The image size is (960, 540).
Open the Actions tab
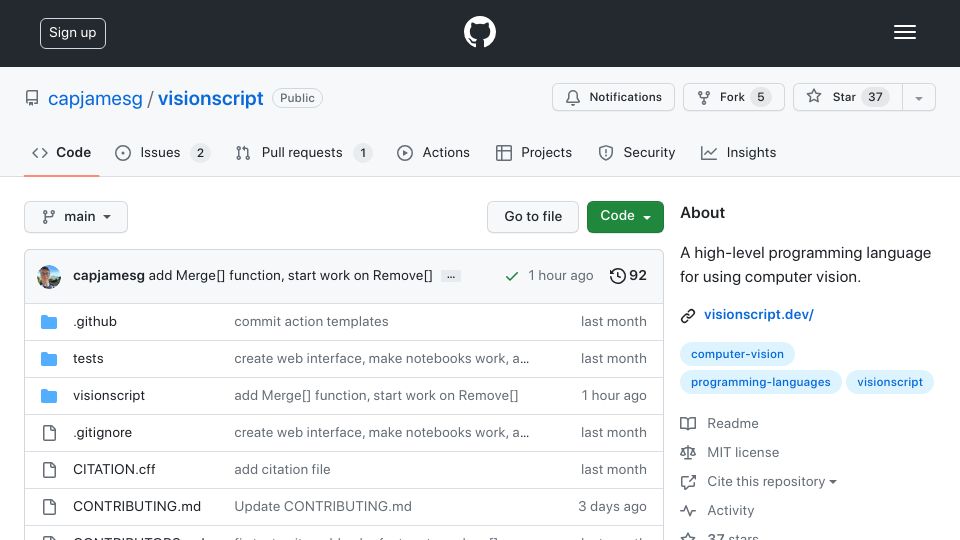click(433, 152)
